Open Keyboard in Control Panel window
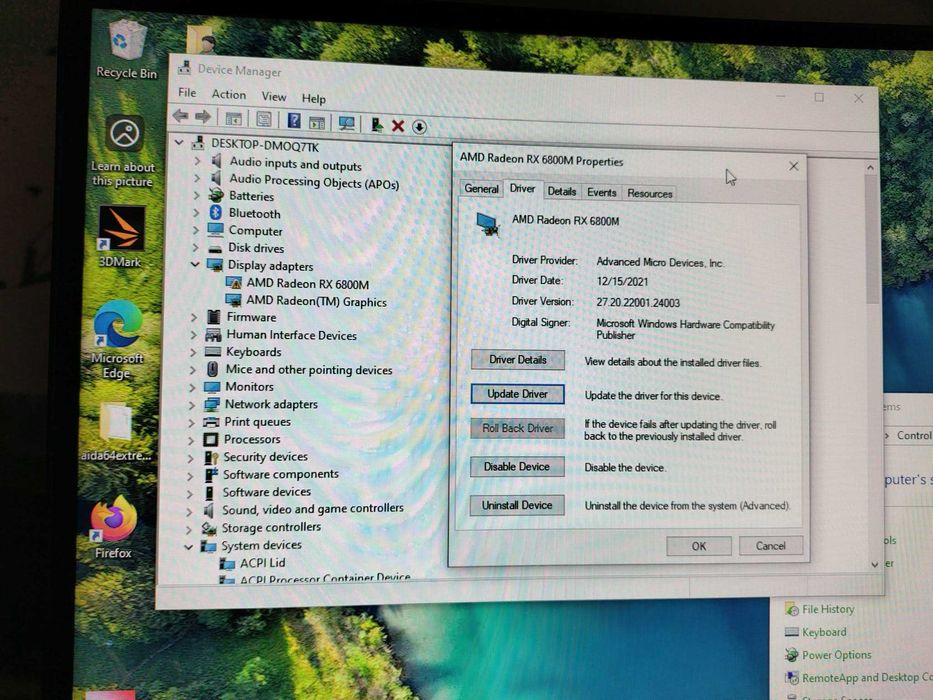This screenshot has height=700, width=933. pos(816,632)
